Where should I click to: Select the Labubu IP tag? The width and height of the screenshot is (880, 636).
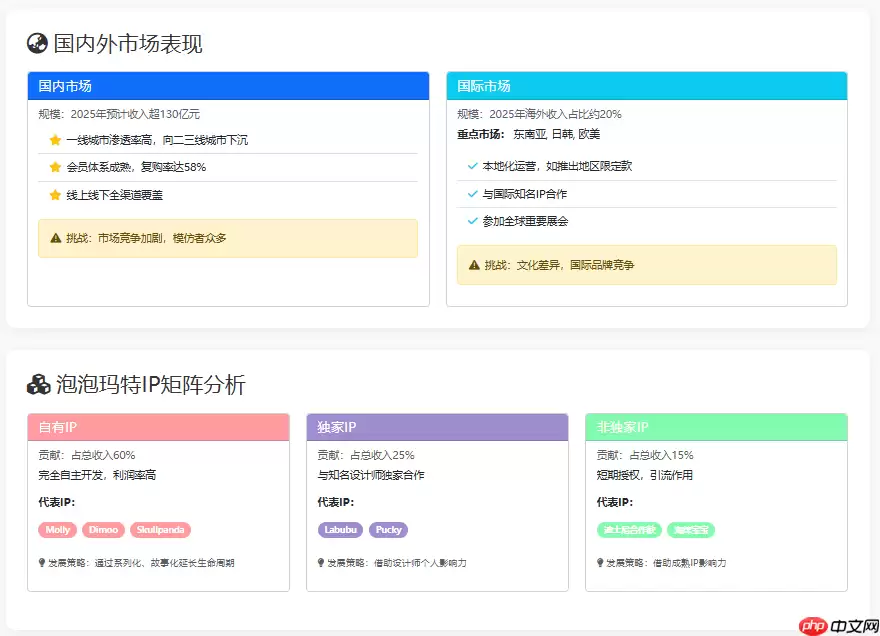(x=340, y=530)
